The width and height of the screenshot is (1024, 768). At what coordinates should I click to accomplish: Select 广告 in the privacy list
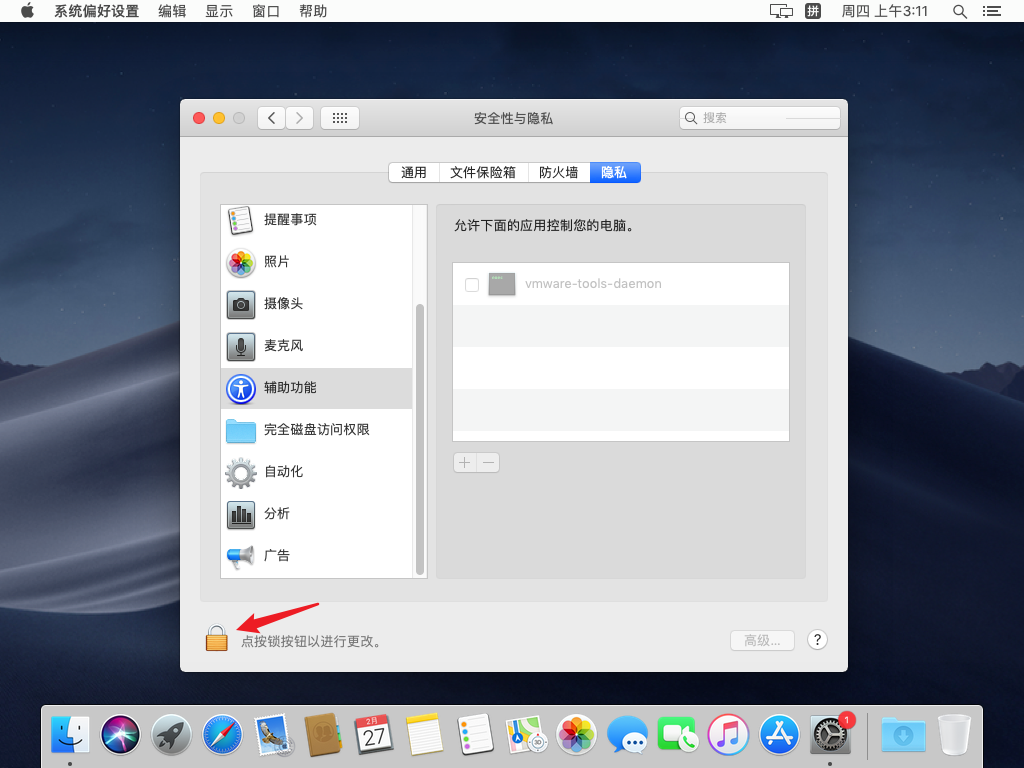pyautogui.click(x=317, y=556)
